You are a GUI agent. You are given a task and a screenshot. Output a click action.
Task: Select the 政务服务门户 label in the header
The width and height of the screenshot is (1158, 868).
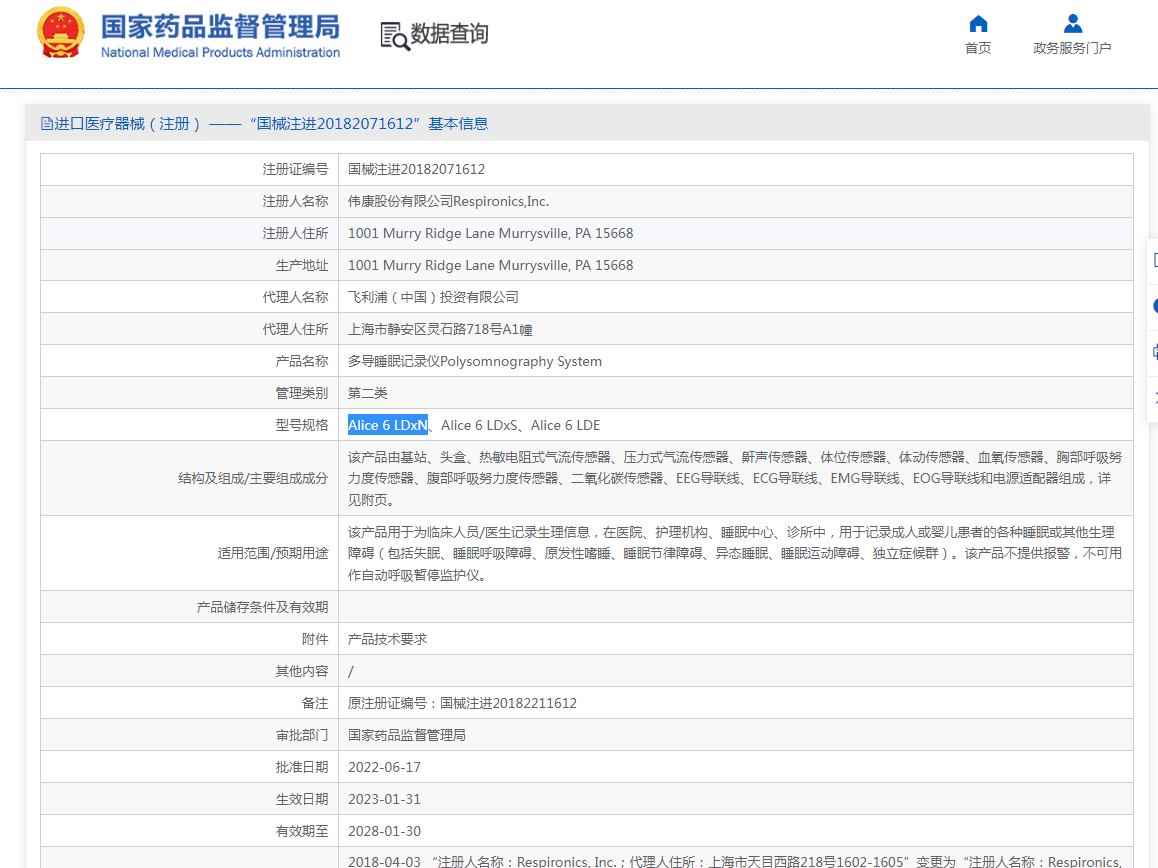coord(1072,48)
